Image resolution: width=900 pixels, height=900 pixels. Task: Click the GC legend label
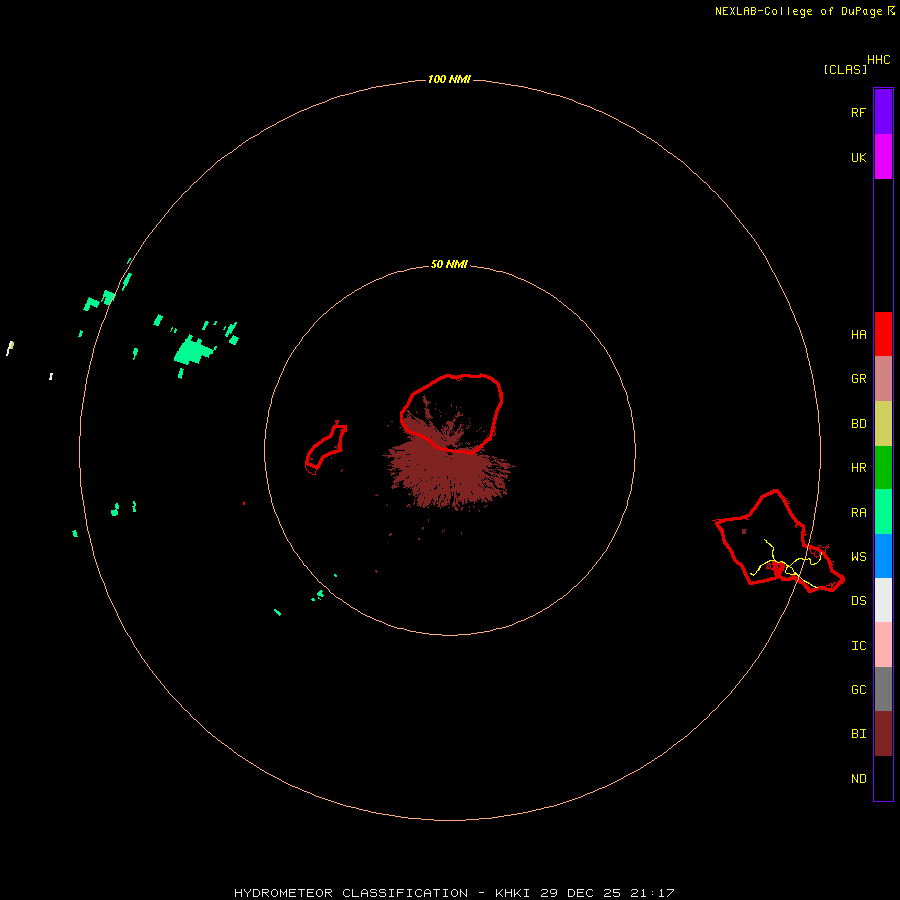858,689
